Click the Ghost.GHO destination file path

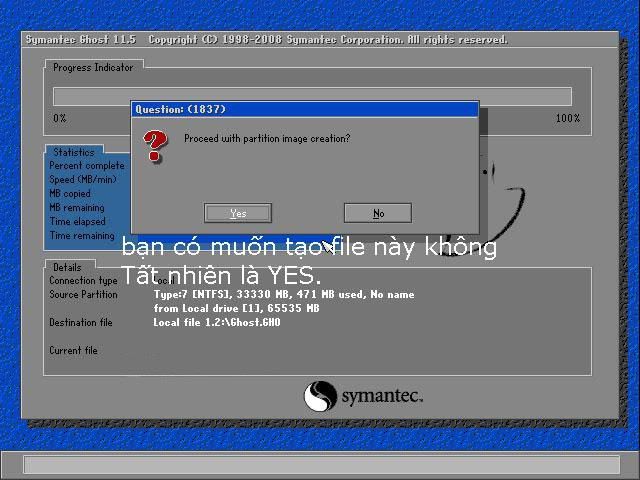217,323
